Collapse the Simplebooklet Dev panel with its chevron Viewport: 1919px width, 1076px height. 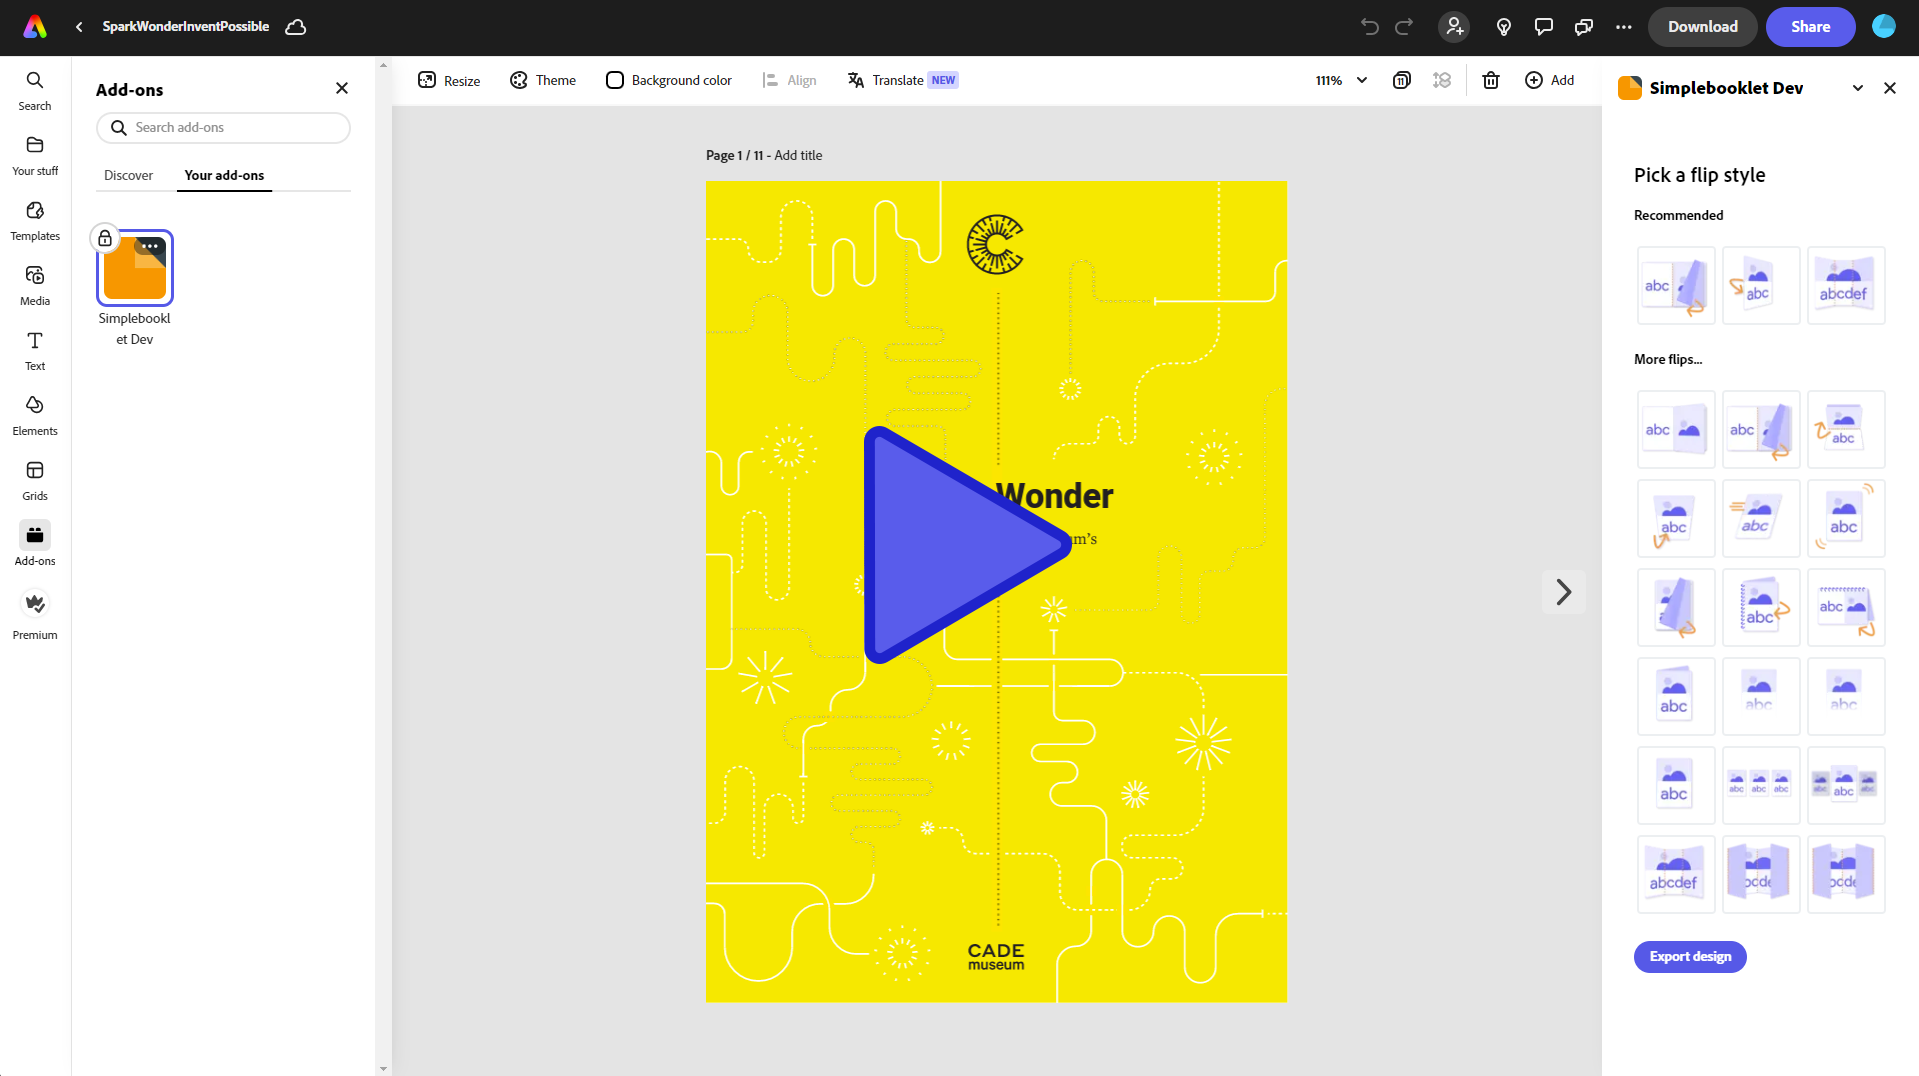[1857, 88]
